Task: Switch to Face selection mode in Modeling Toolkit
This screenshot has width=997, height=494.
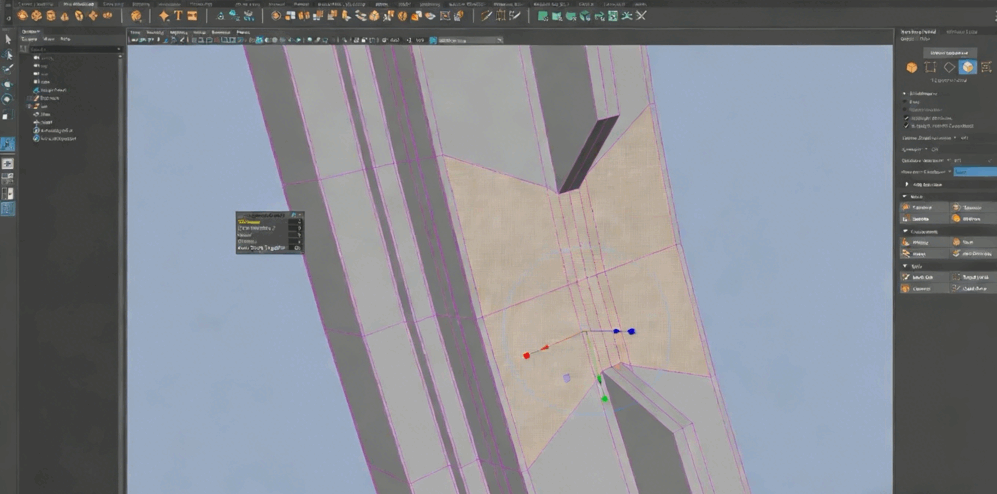Action: click(x=967, y=67)
